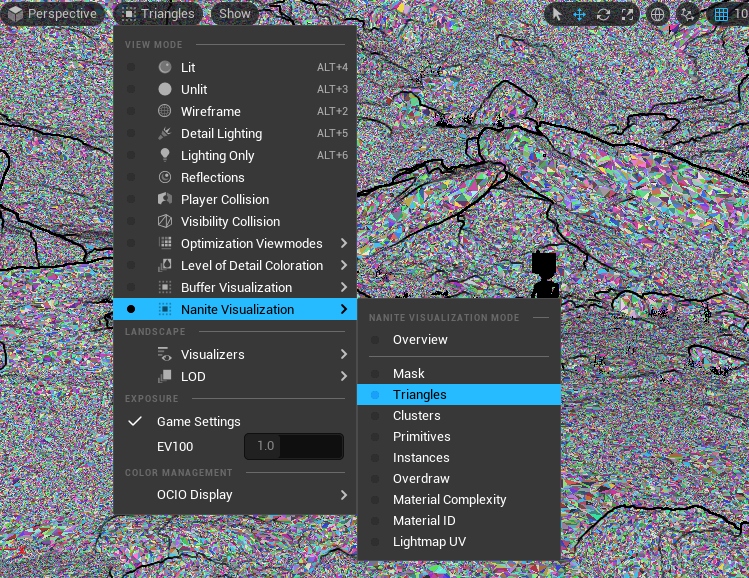Activate the Scale tool in viewport toolbar

(627, 14)
